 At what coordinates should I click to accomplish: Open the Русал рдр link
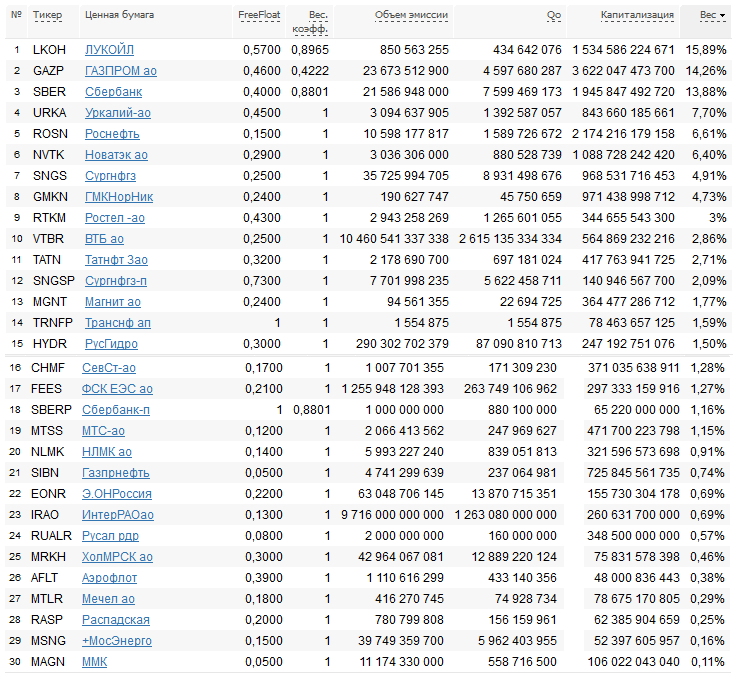110,536
